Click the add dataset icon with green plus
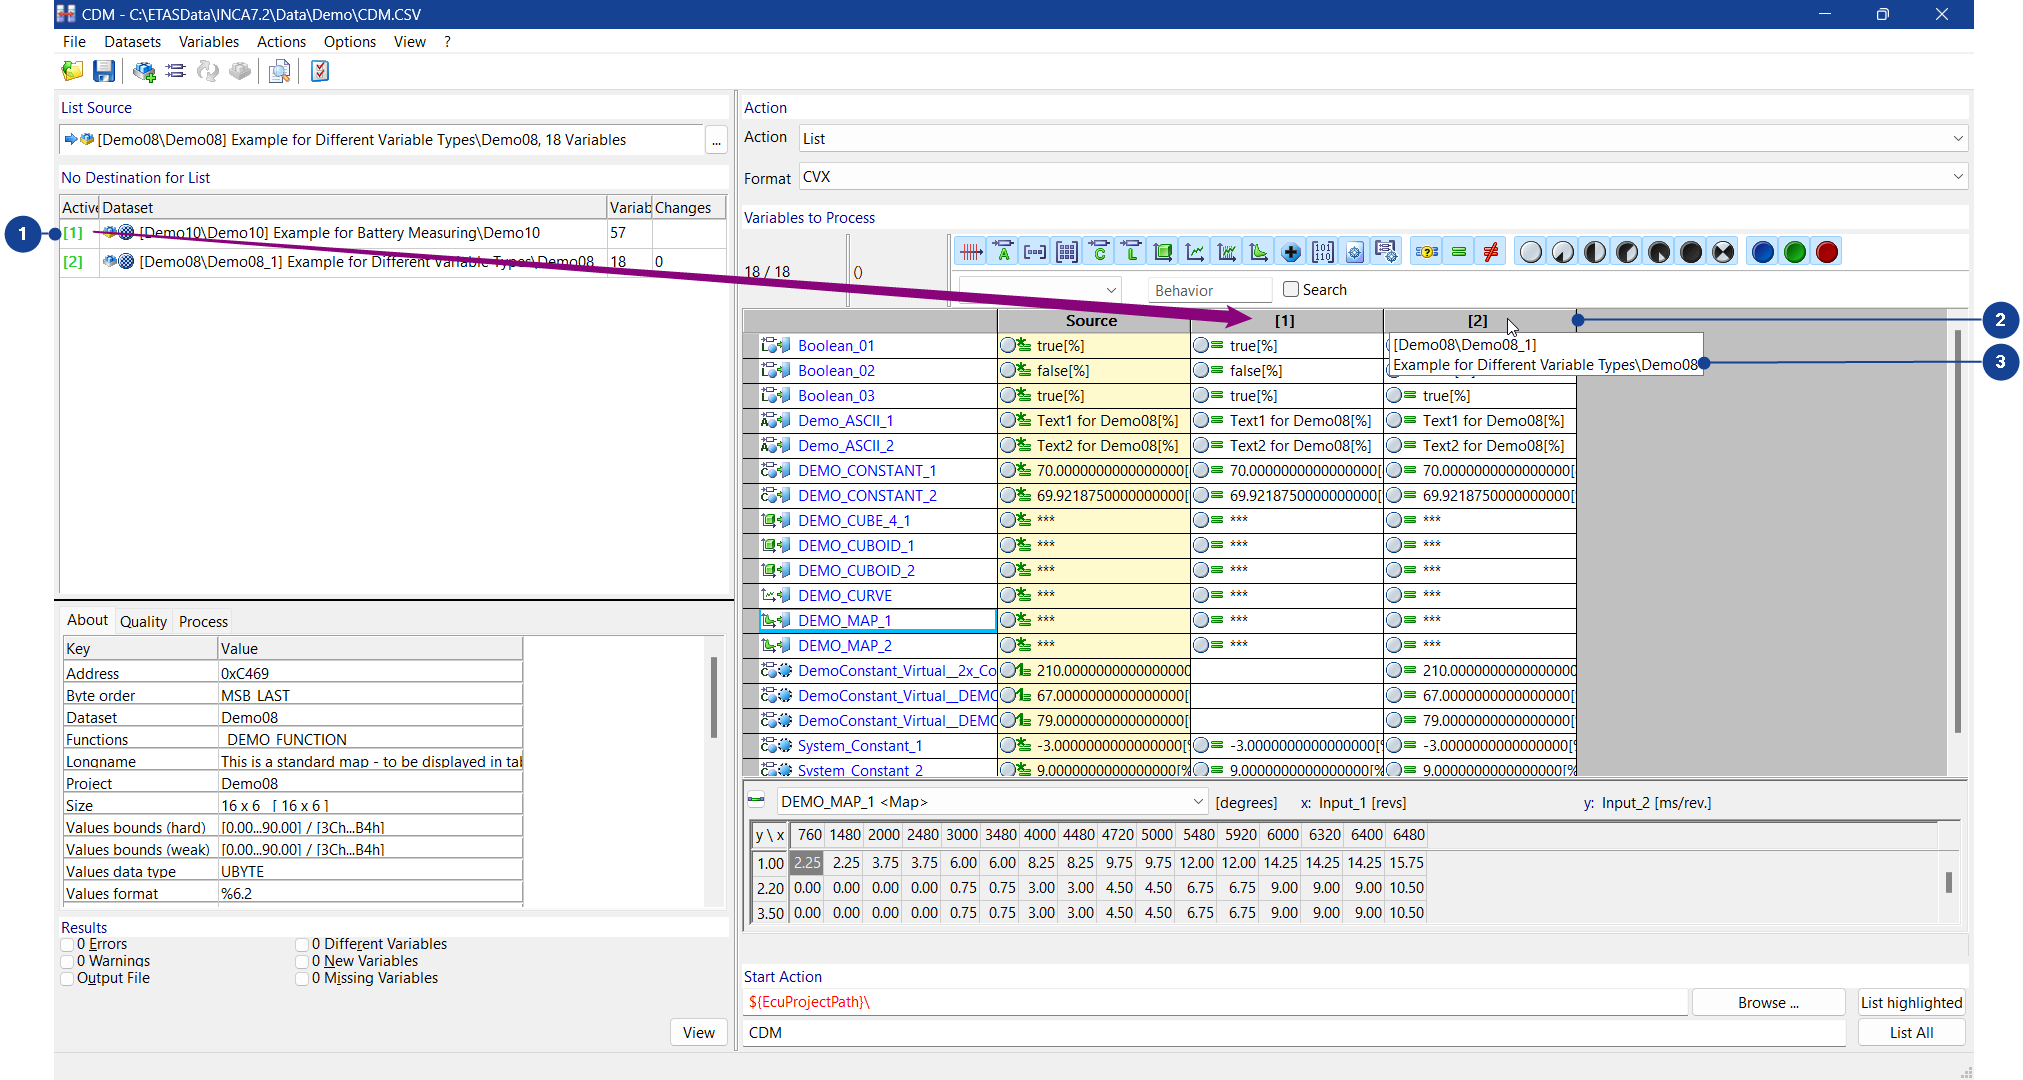The width and height of the screenshot is (2023, 1080). pyautogui.click(x=144, y=71)
